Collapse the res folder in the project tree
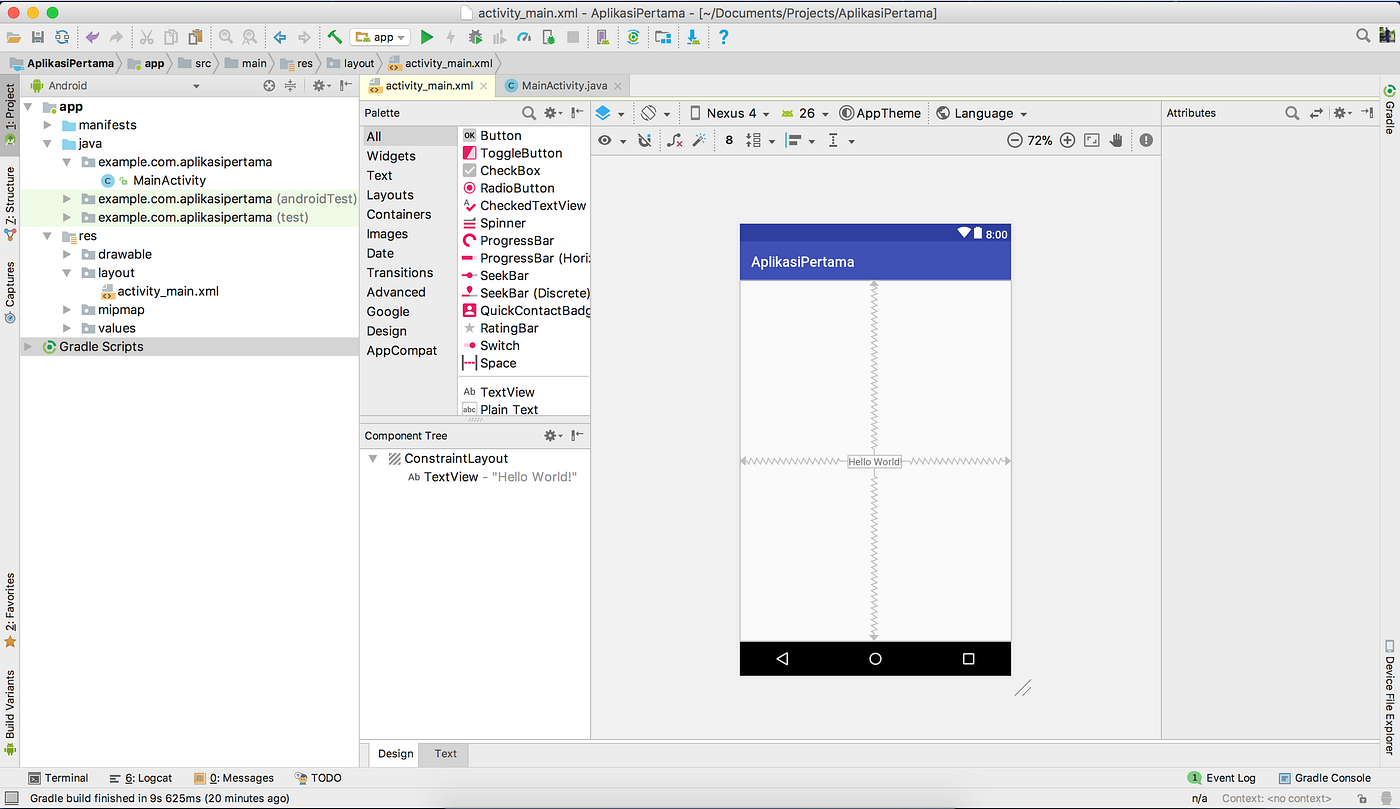The height and width of the screenshot is (809, 1400). coord(47,235)
